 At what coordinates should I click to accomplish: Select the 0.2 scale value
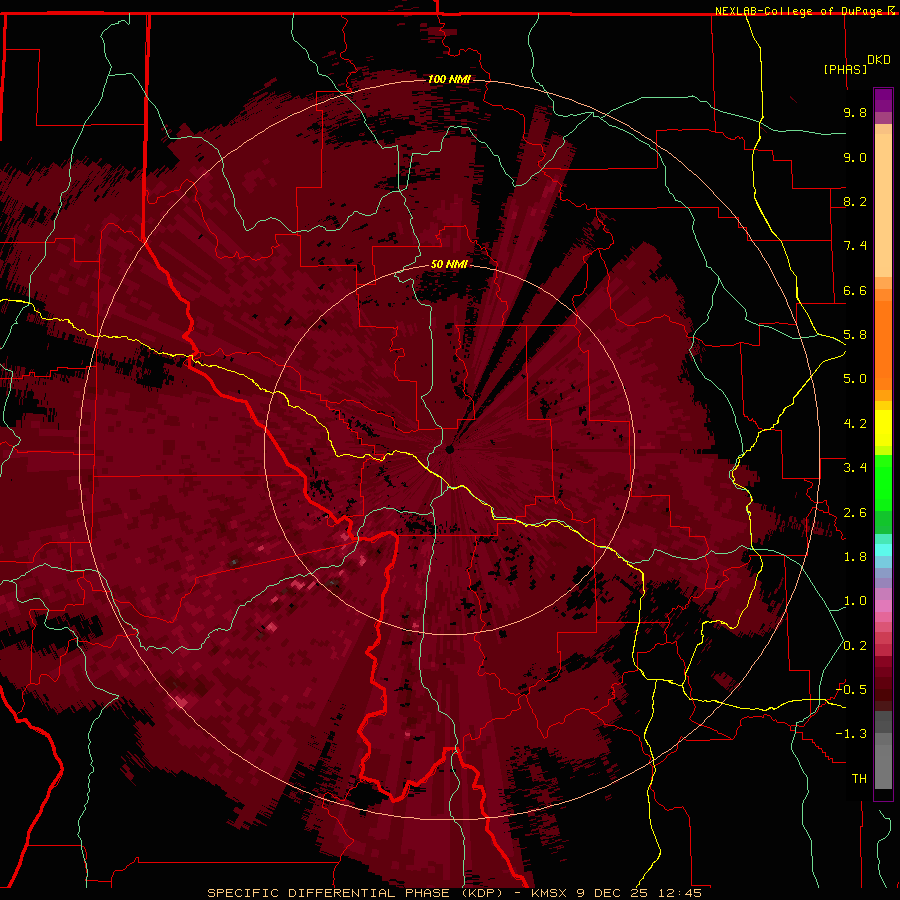855,646
